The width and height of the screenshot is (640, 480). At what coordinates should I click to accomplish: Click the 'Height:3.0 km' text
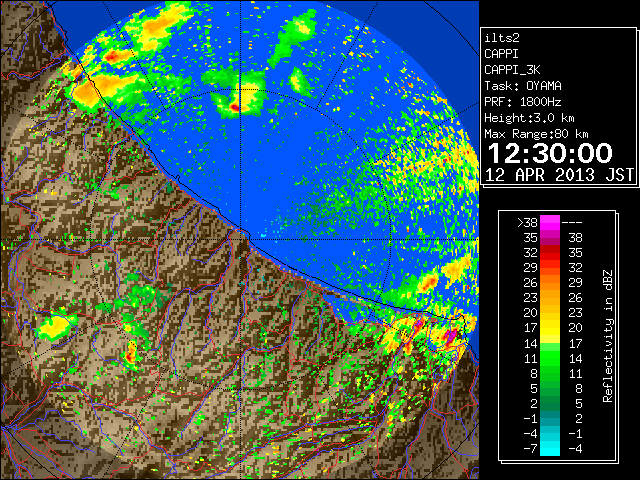(529, 118)
